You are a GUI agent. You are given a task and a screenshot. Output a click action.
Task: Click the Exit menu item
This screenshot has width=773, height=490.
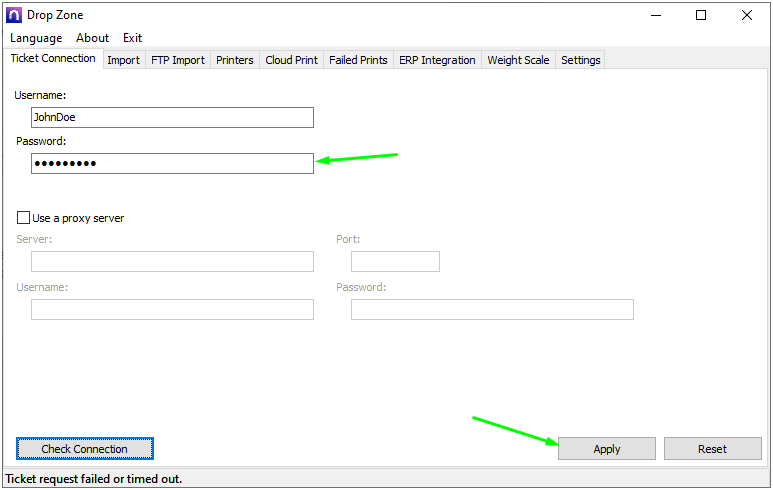132,38
